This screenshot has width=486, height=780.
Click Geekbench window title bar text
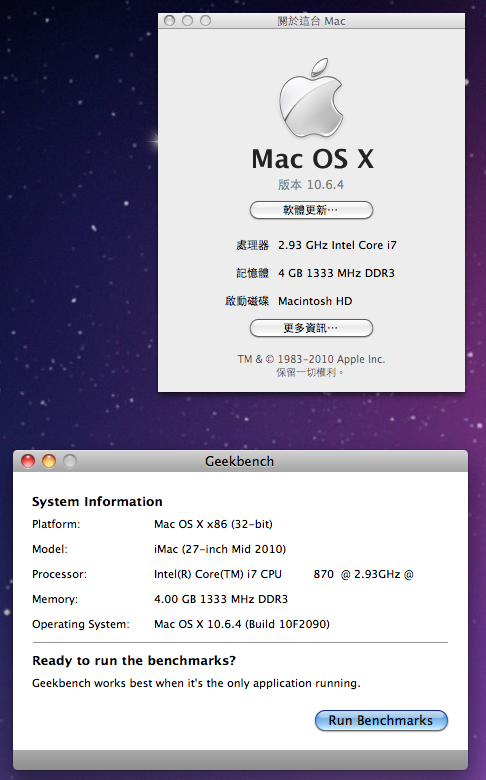pos(239,461)
